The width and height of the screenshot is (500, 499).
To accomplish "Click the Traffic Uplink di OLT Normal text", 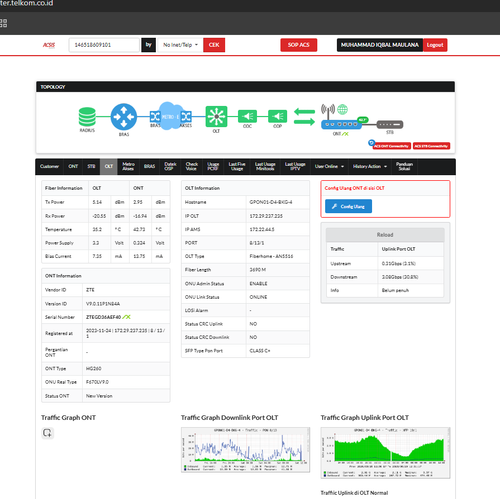I will (354, 493).
